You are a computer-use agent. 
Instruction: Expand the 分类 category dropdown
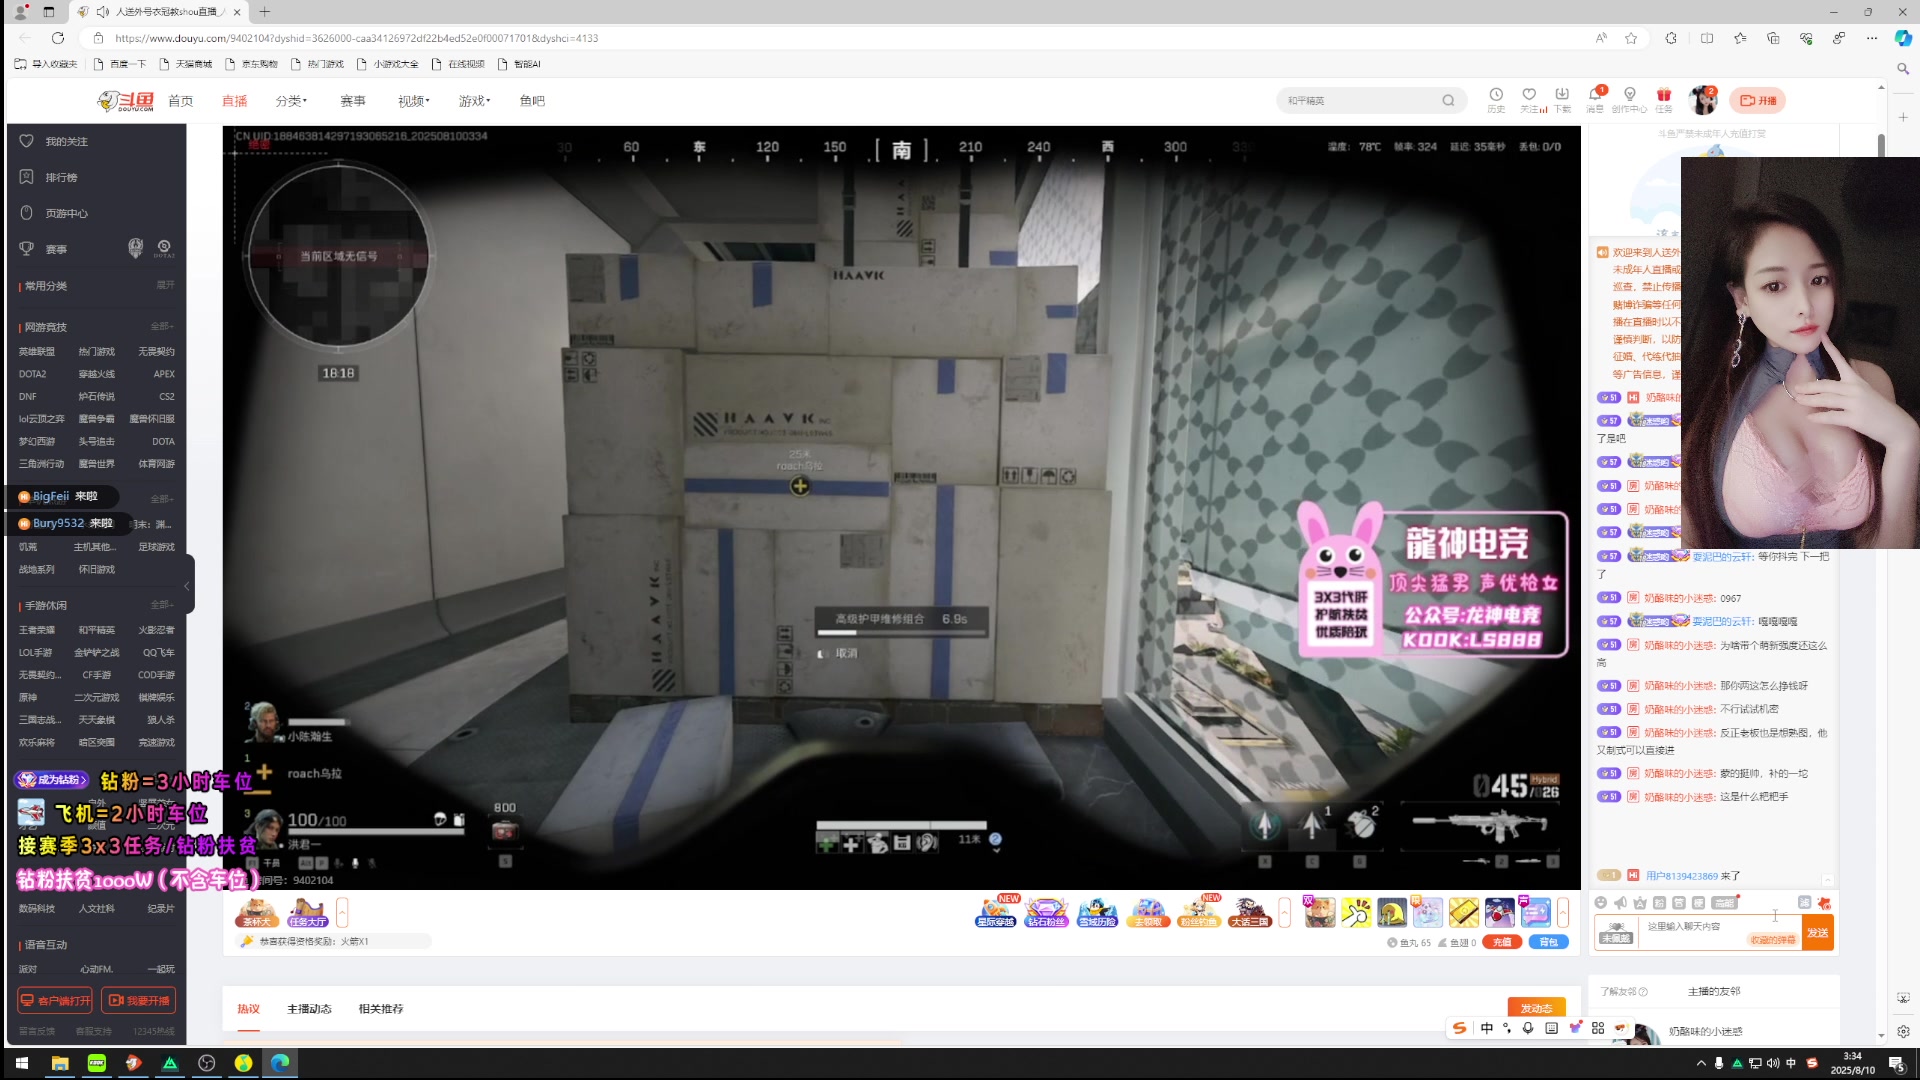[291, 101]
